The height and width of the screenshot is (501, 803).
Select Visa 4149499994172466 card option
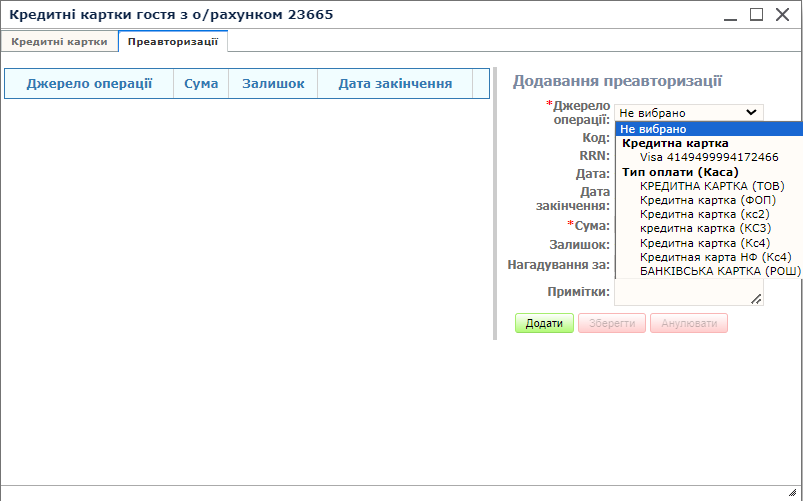click(x=708, y=157)
